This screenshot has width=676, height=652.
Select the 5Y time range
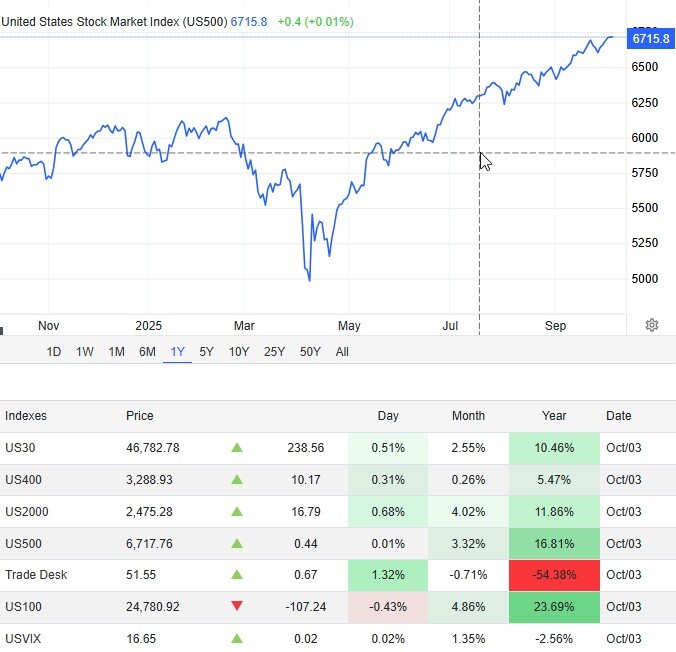point(206,352)
